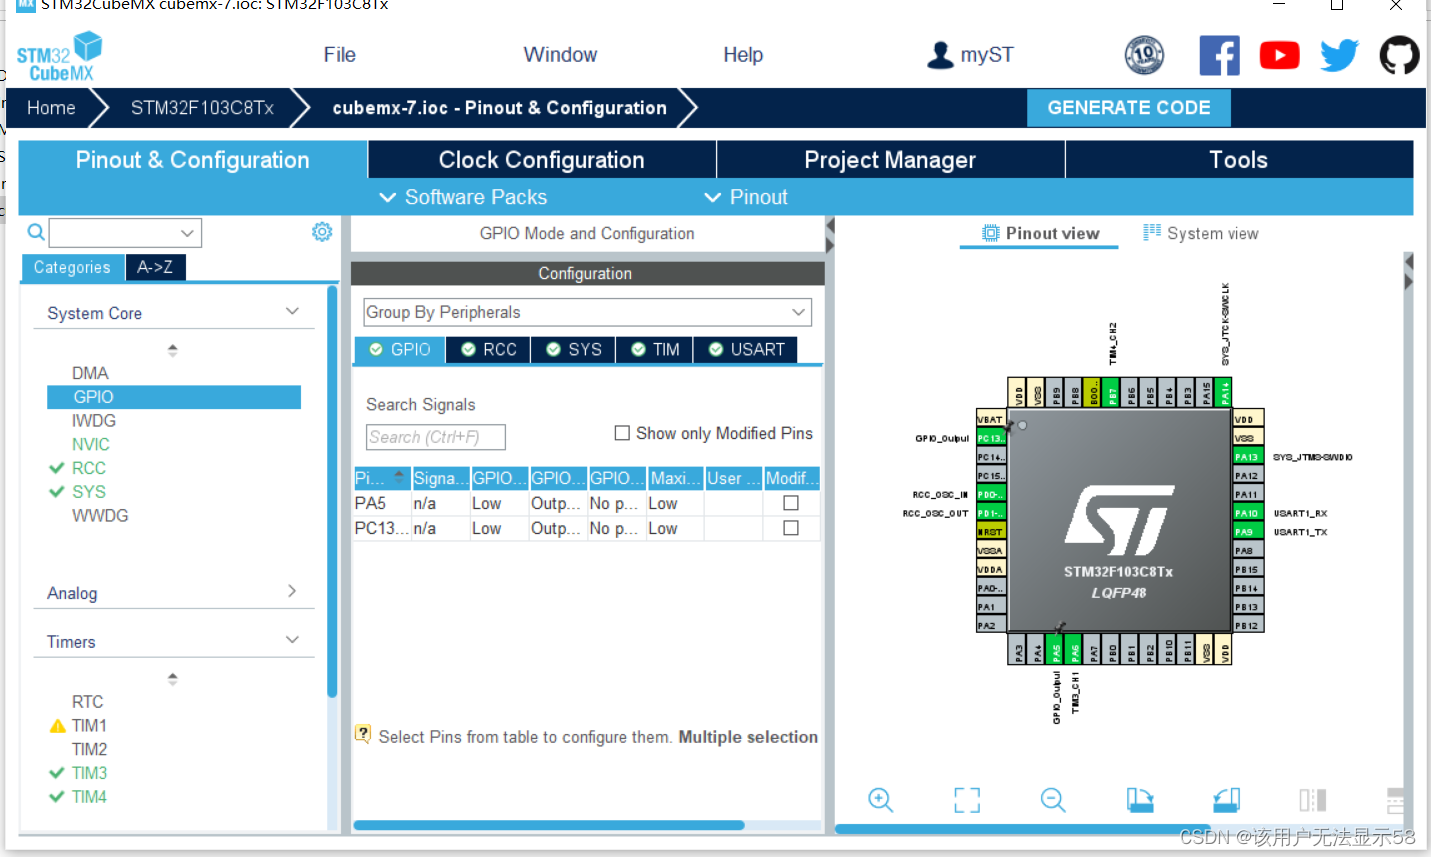Click pin PB7 on the chip top
Viewport: 1431px width, 857px height.
point(1112,392)
